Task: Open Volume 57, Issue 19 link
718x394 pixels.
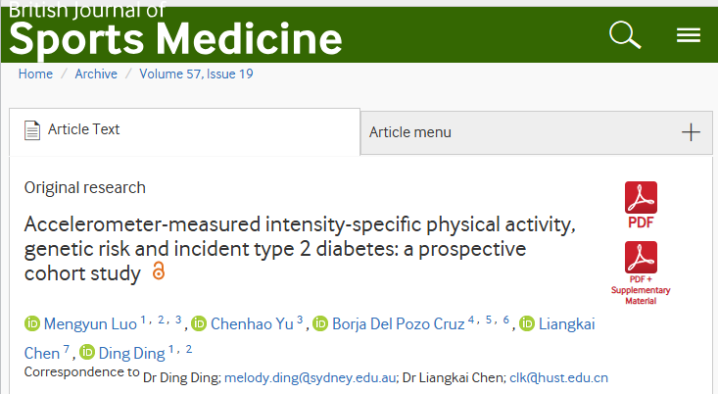Action: click(x=196, y=74)
